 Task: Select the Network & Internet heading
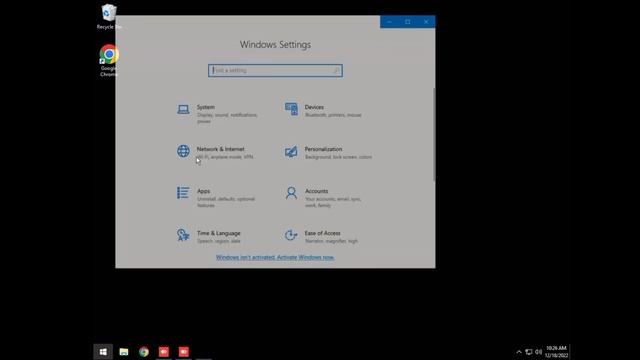[220, 149]
